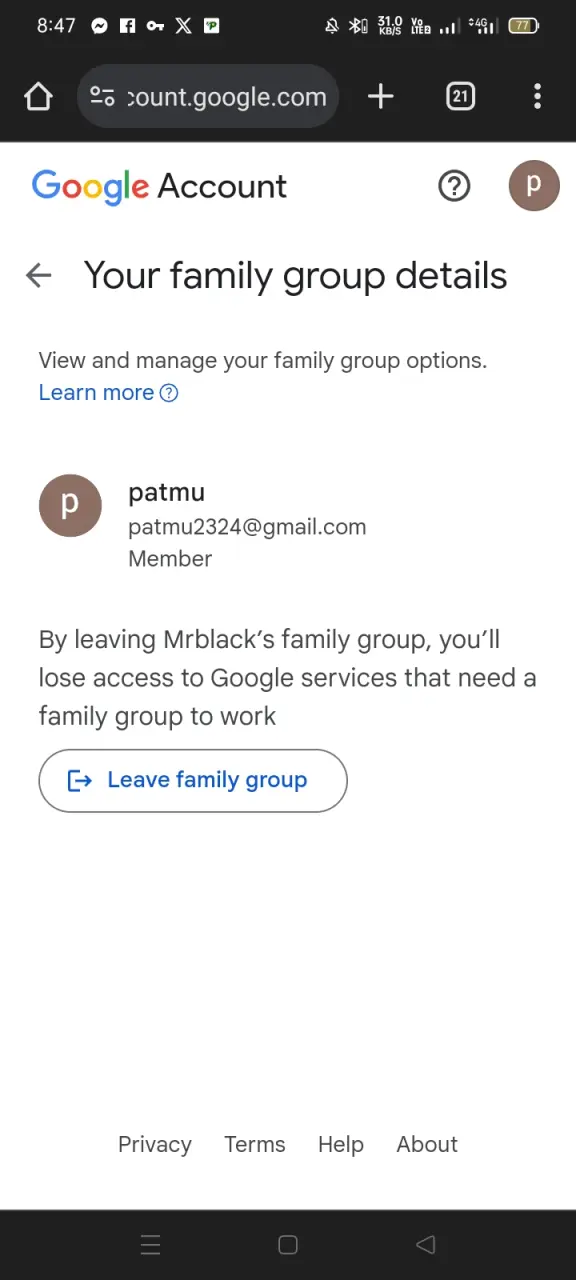This screenshot has width=576, height=1280.
Task: Tap Android recent apps navigation button
Action: 151,1245
